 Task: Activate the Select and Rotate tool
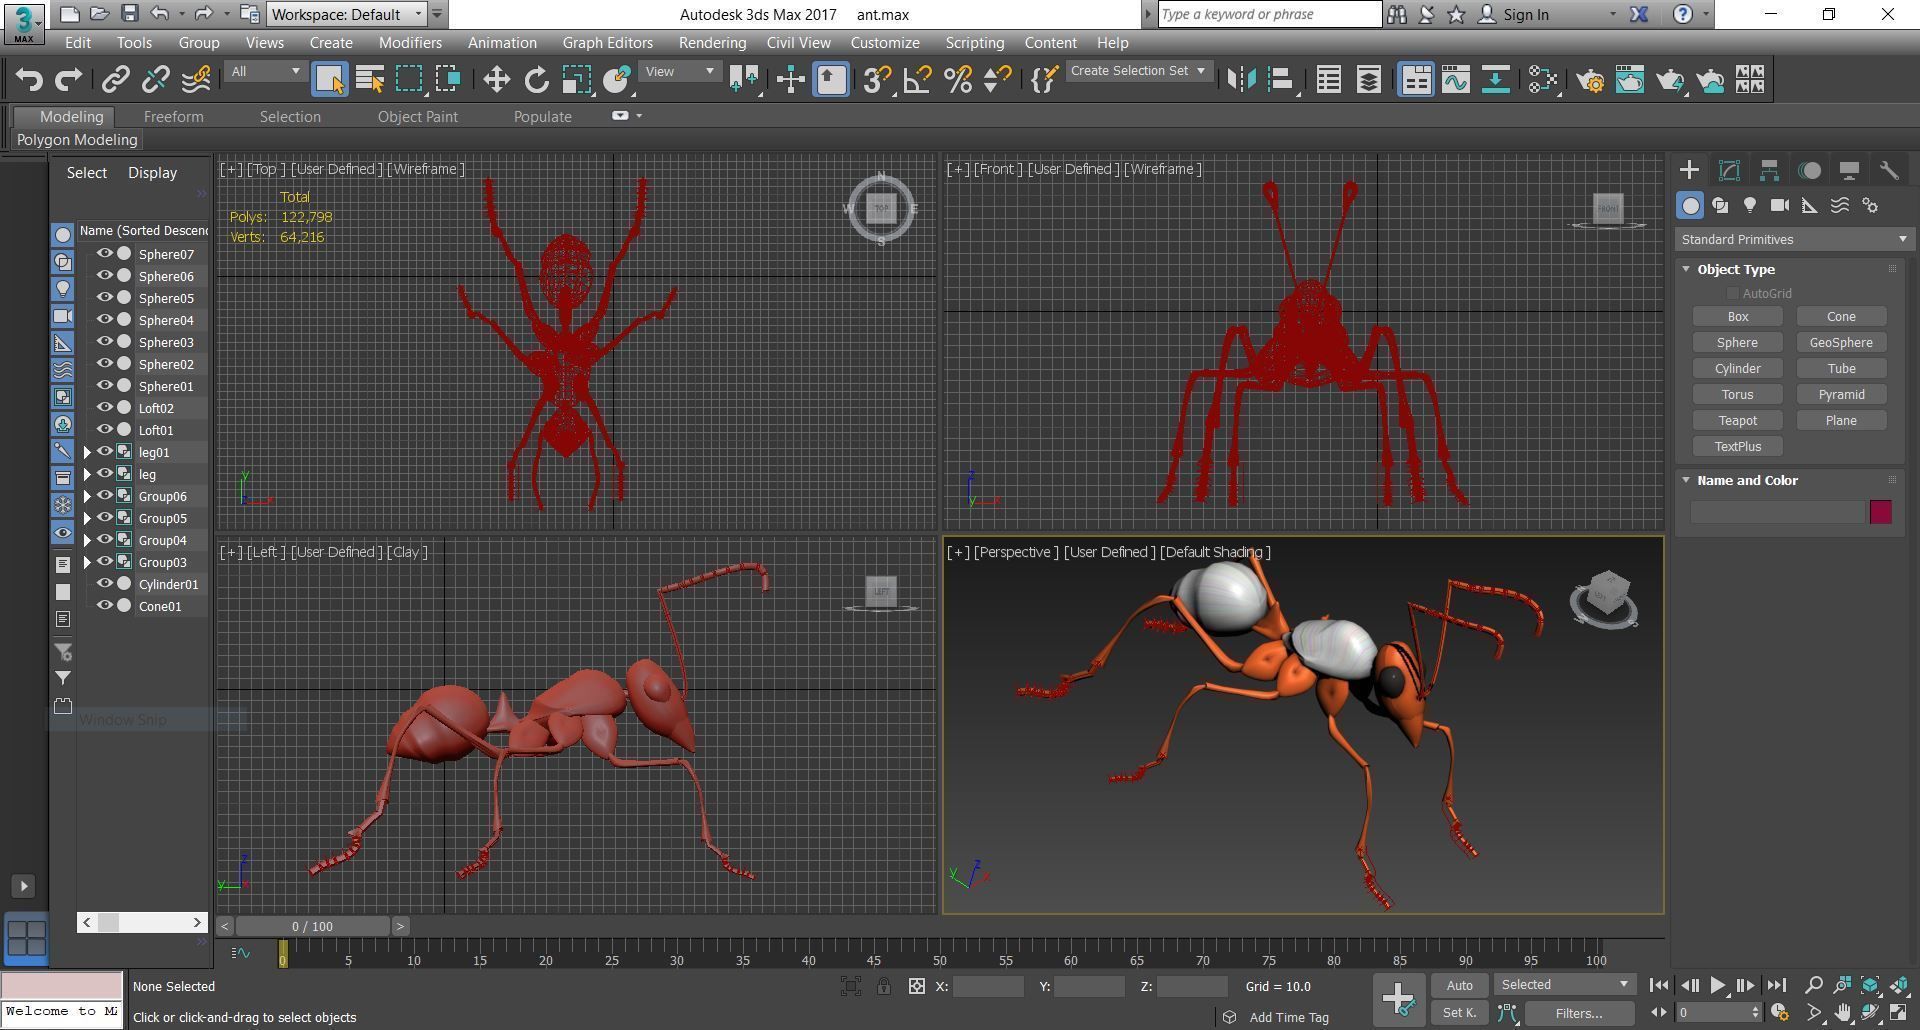click(x=536, y=79)
